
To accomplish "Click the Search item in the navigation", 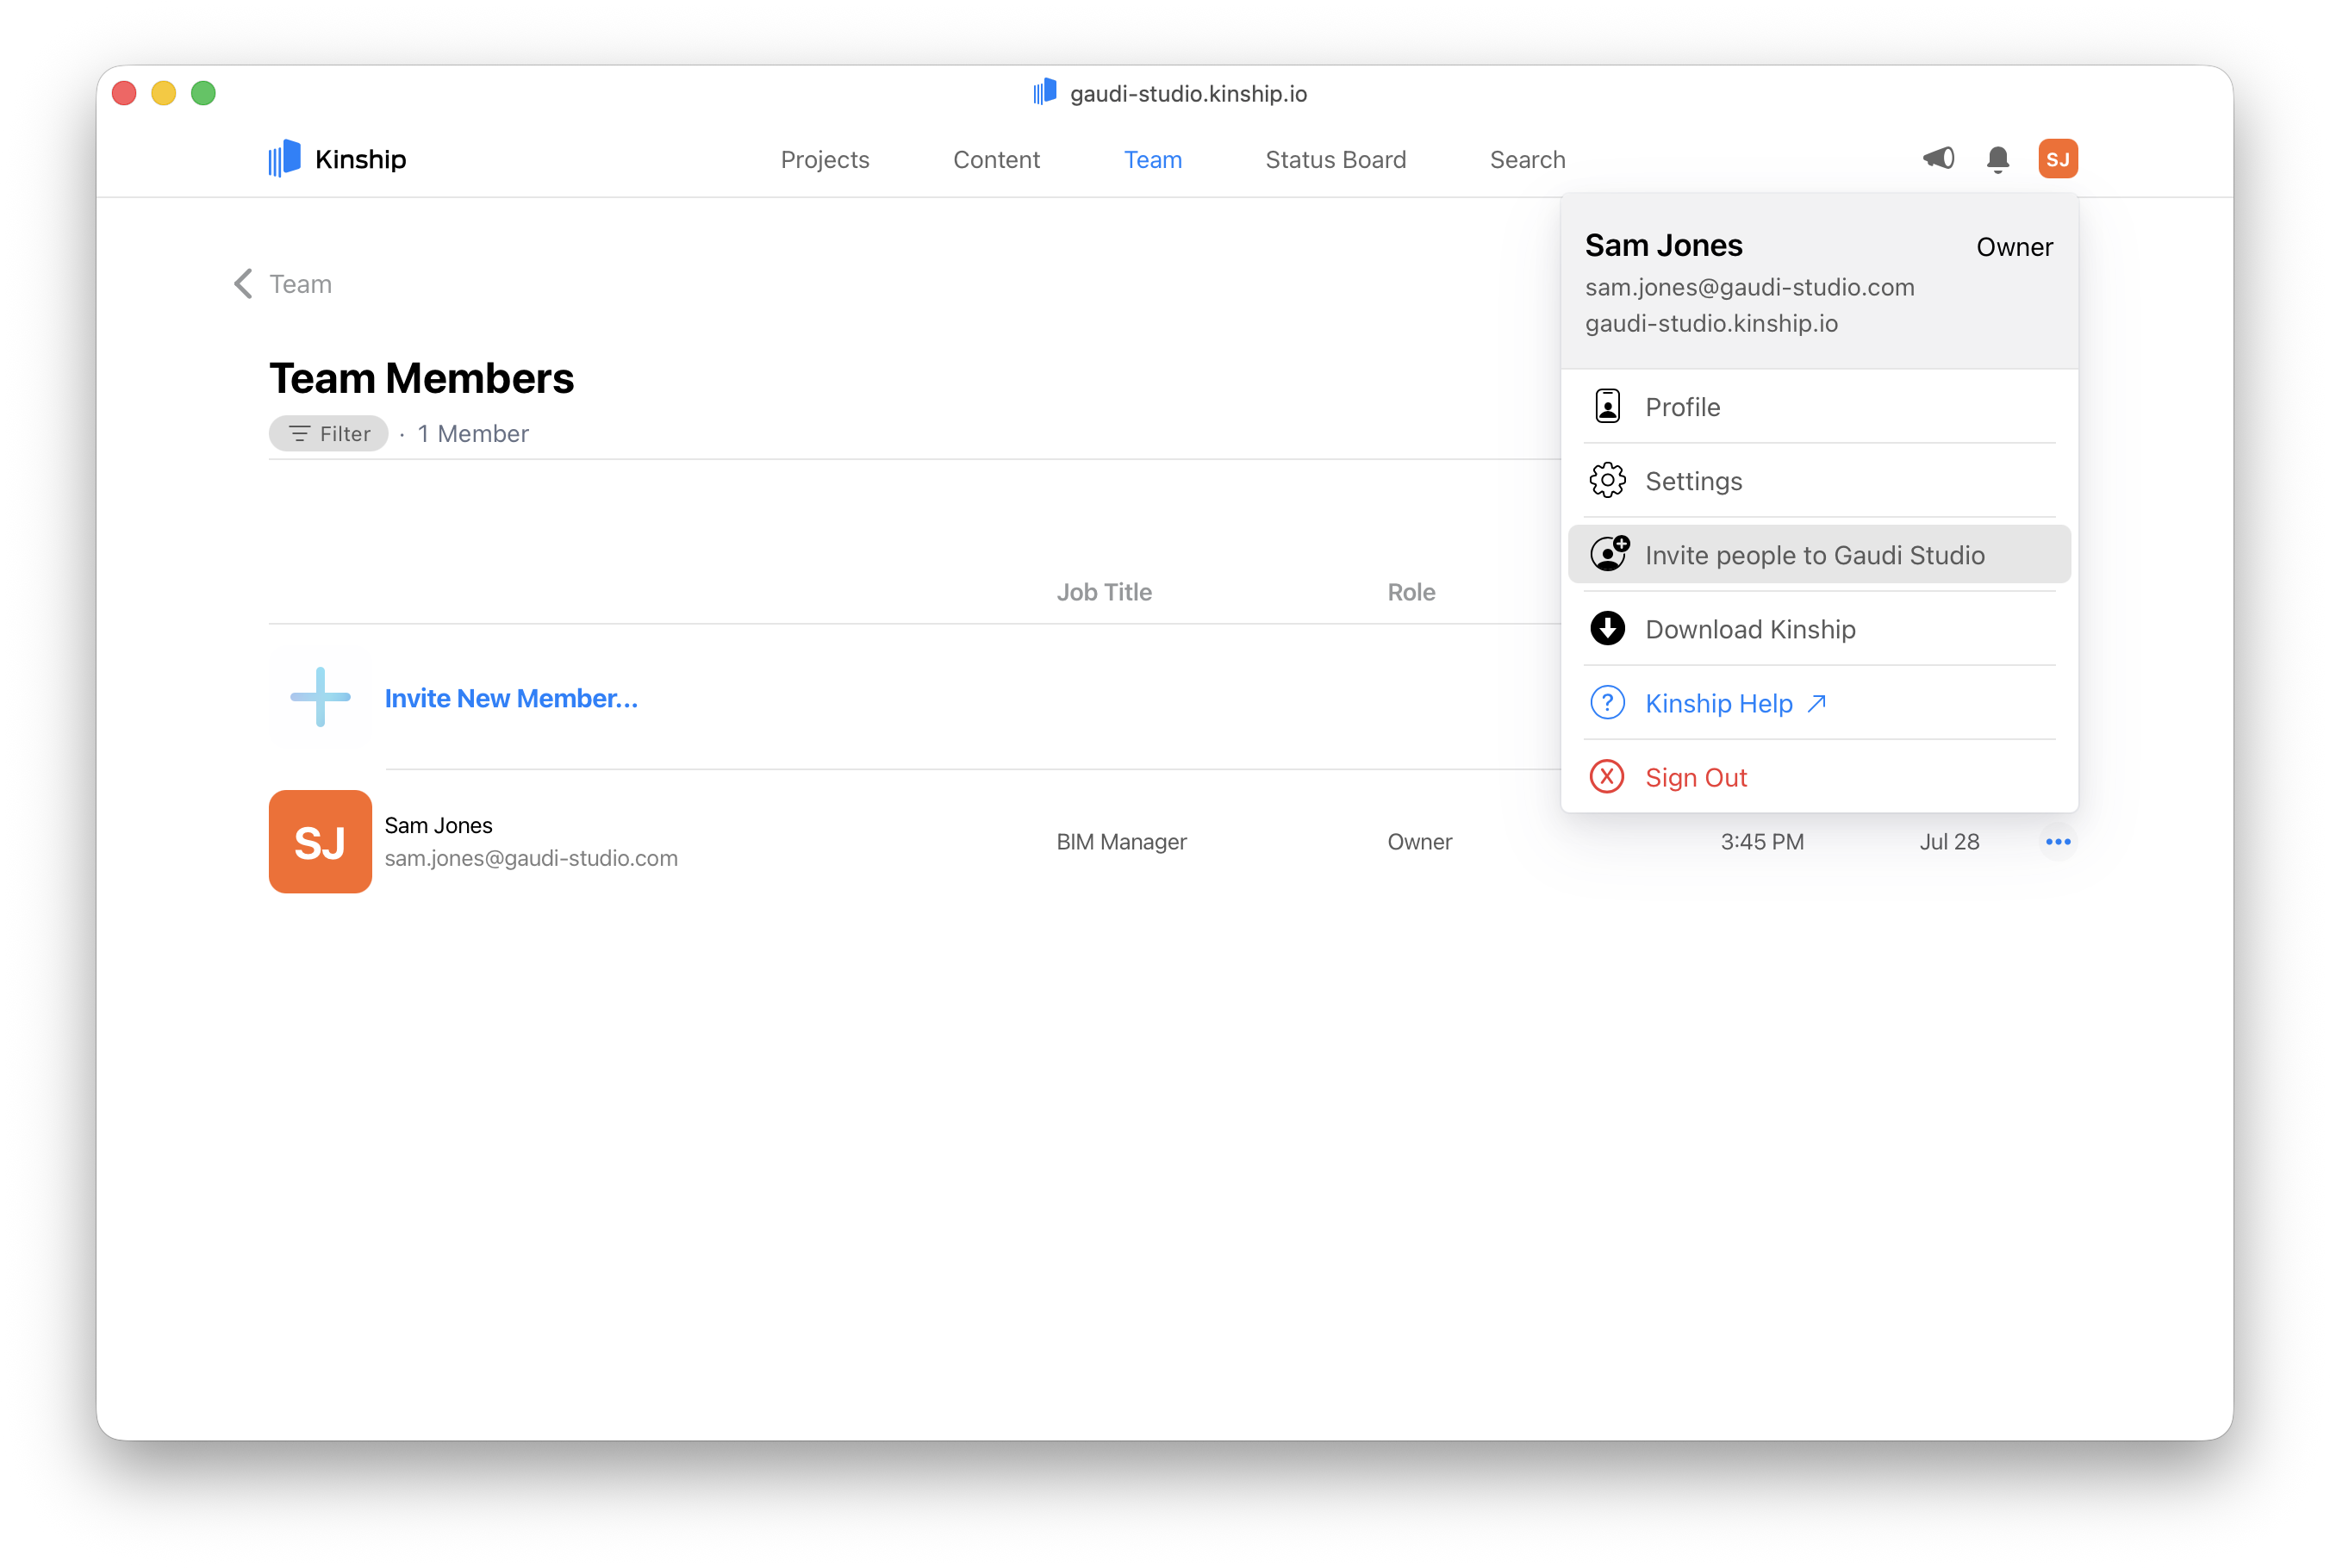I will pos(1526,160).
